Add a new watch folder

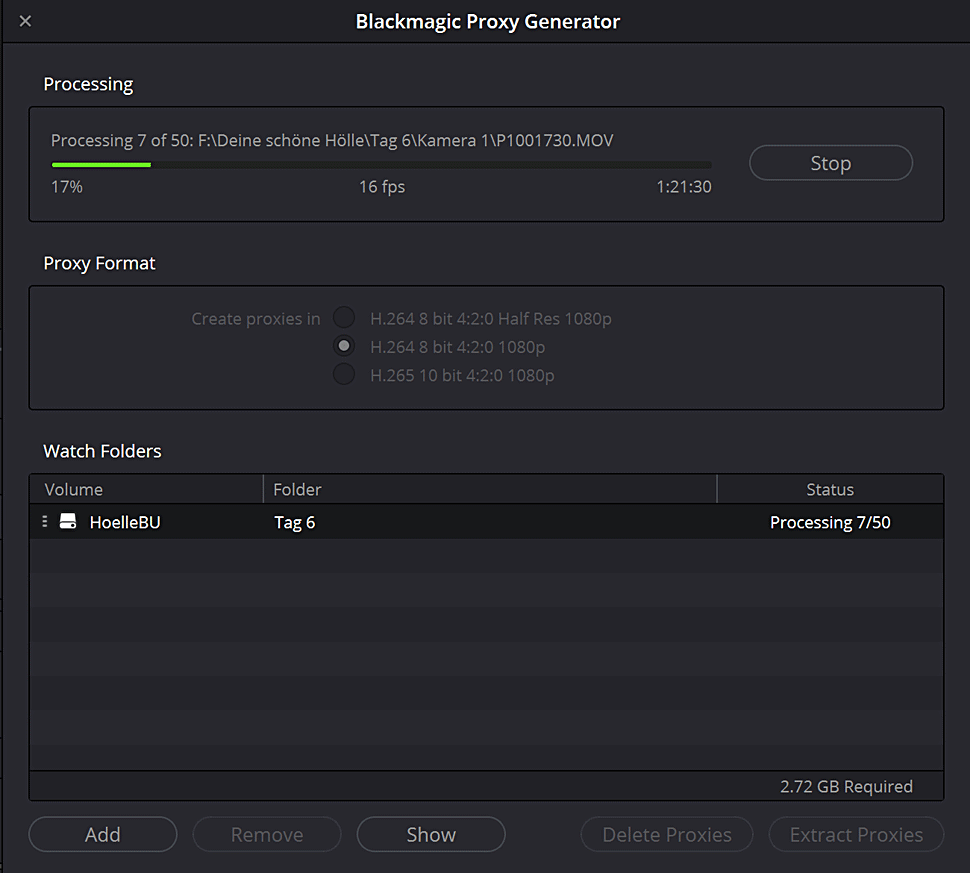pyautogui.click(x=103, y=834)
